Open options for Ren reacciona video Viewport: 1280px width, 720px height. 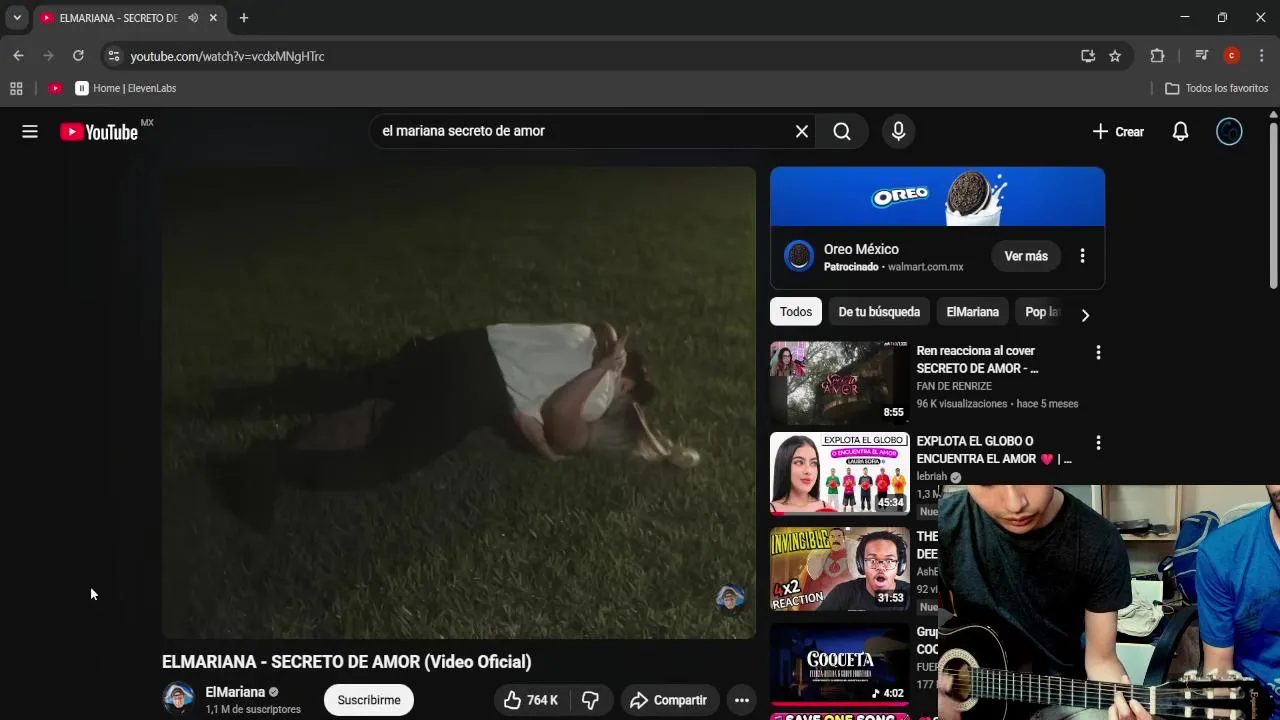point(1098,353)
